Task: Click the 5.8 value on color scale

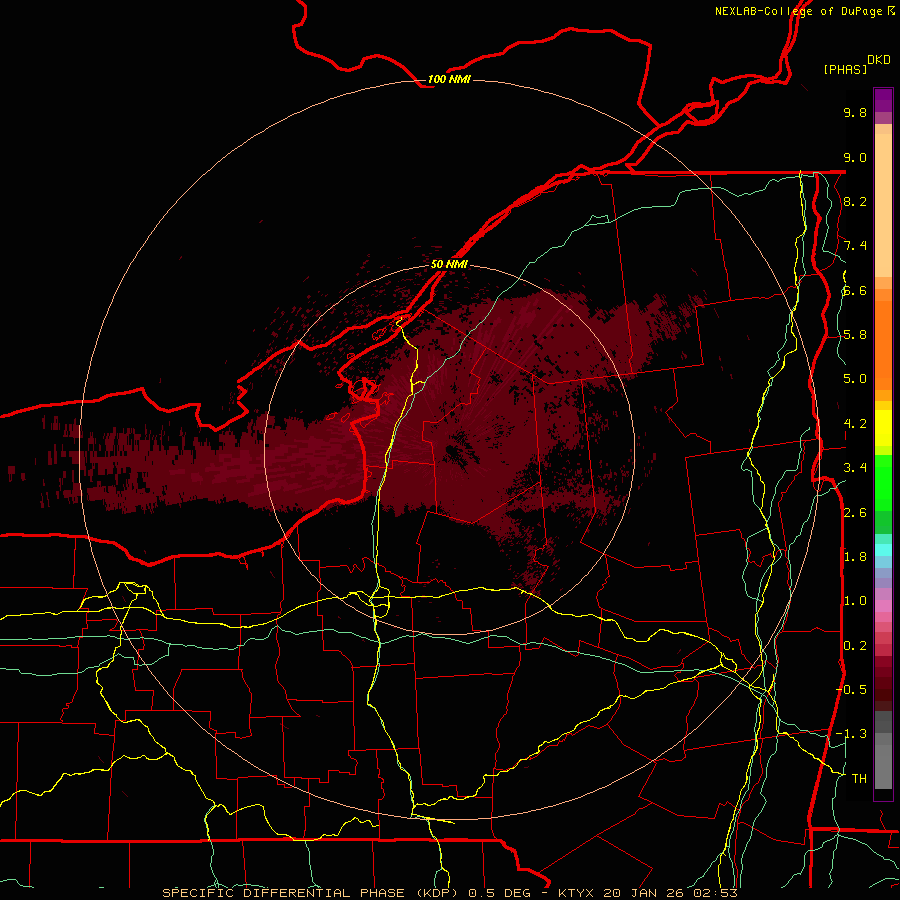Action: coord(855,334)
